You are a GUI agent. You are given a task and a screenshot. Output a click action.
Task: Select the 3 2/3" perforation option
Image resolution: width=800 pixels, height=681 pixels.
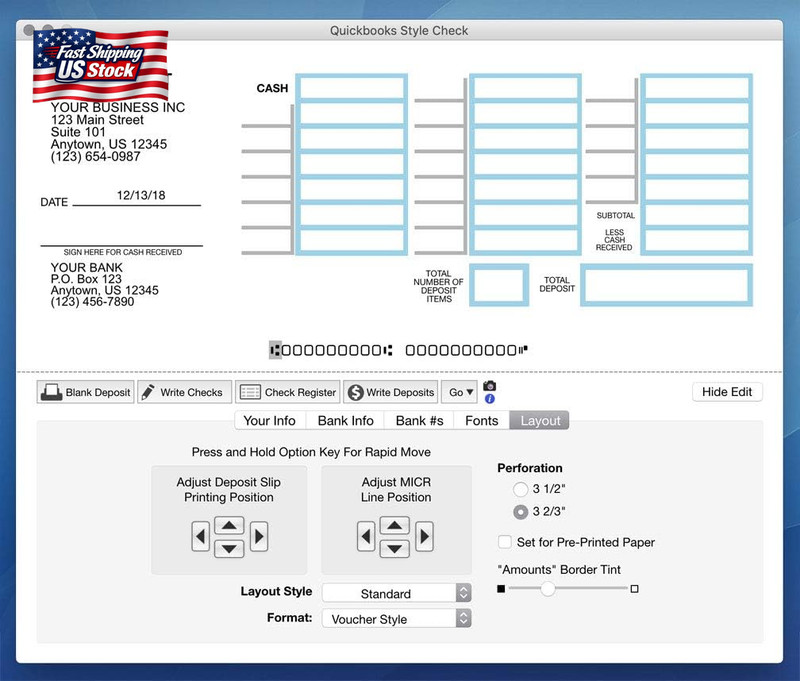[520, 512]
